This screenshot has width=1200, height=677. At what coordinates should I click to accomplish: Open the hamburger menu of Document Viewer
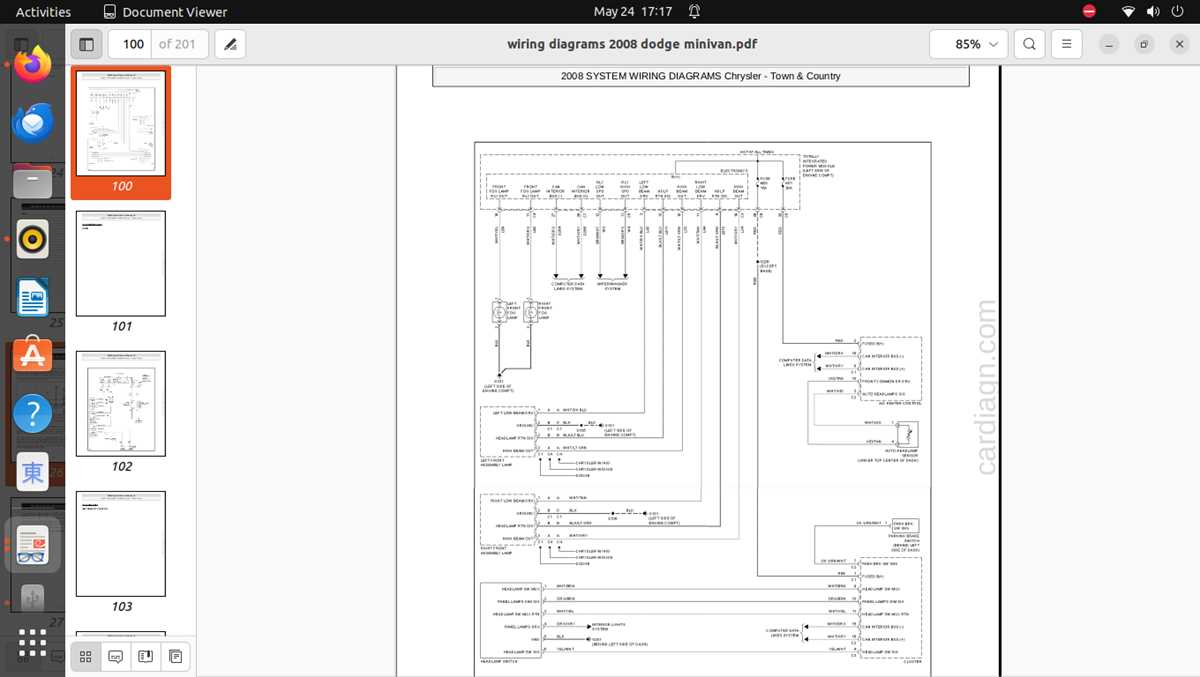pyautogui.click(x=1067, y=44)
